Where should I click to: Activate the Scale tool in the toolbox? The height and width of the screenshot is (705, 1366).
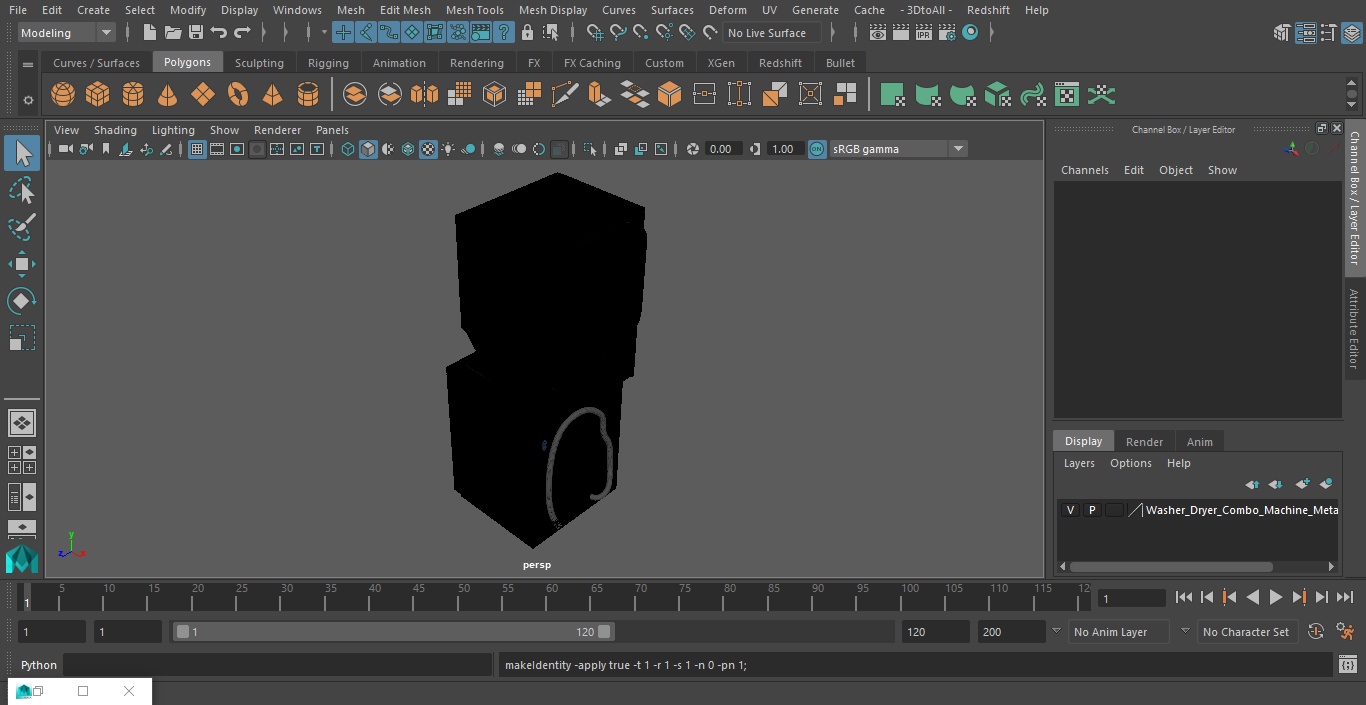tap(22, 338)
